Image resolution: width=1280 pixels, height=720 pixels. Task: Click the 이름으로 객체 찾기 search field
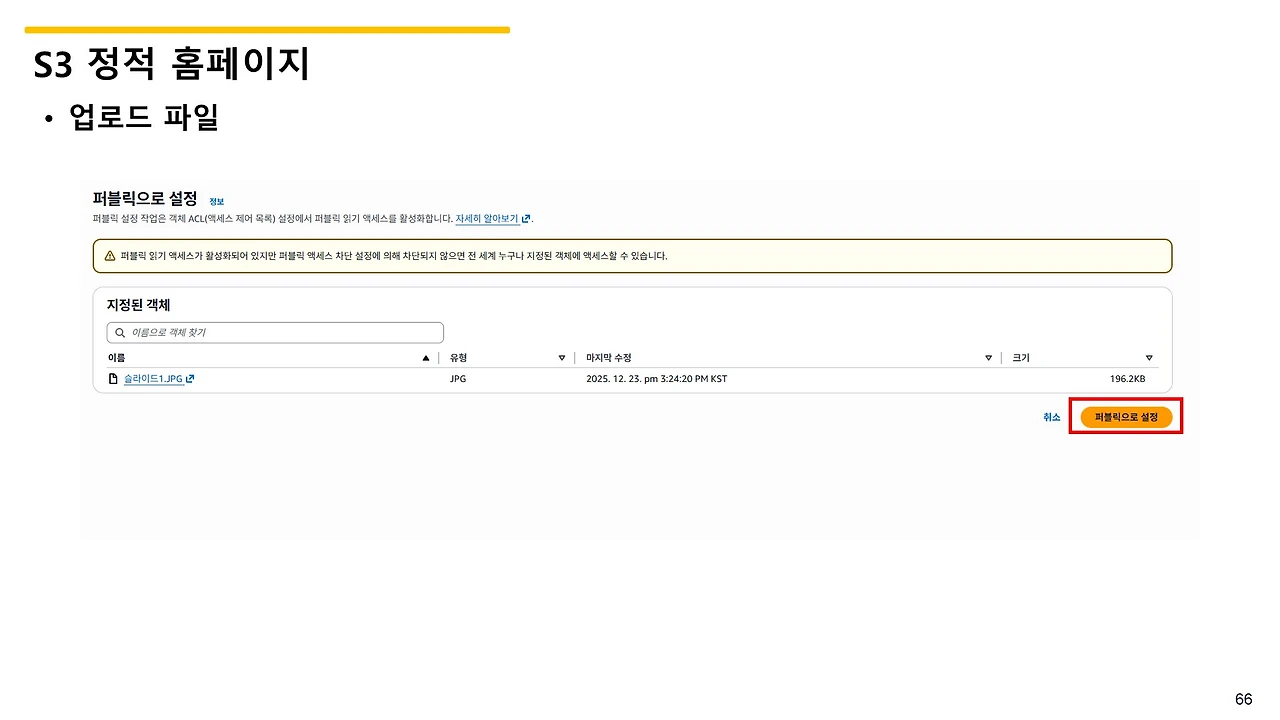coord(275,332)
